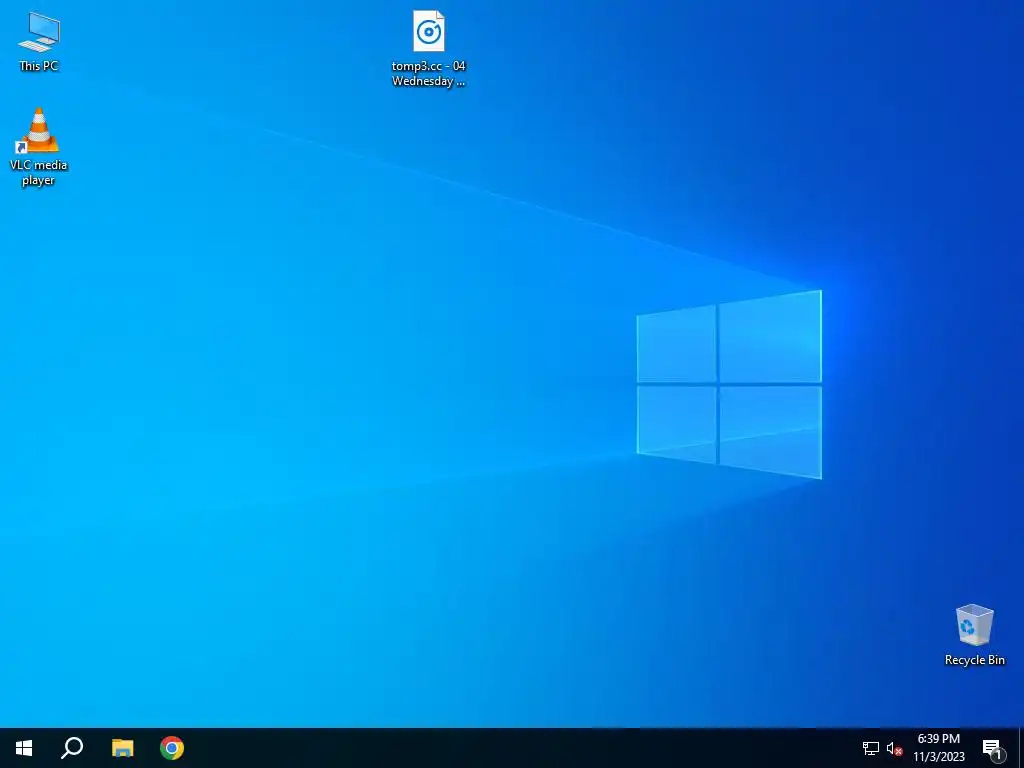Click the 'This PC' label text
This screenshot has height=768, width=1024.
[39, 65]
